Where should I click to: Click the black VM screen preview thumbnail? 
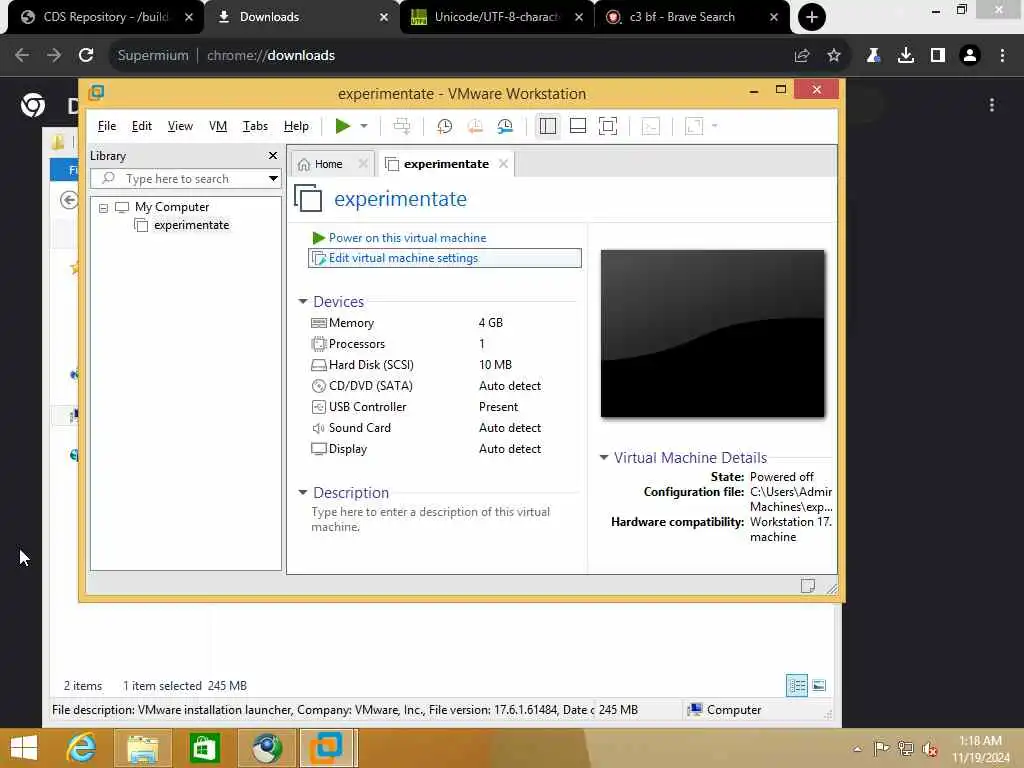coord(712,333)
